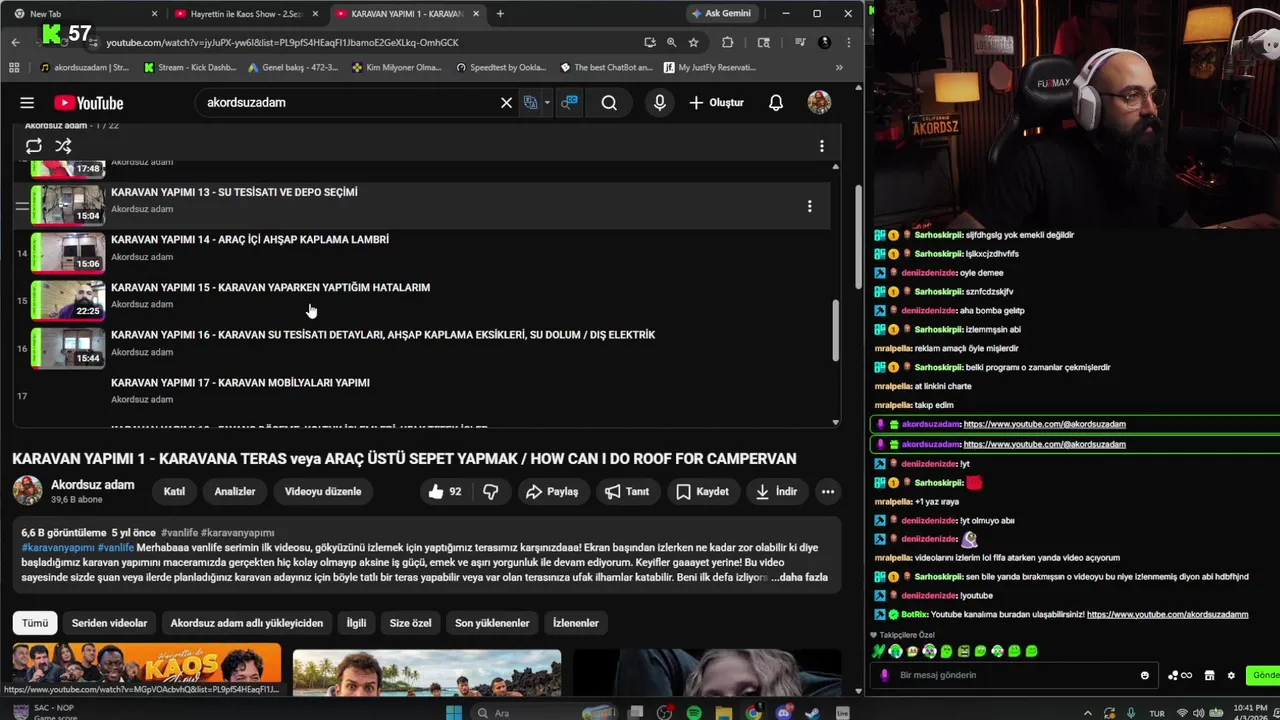Switch to Hayrettin ile Kaos Show tab
Image resolution: width=1280 pixels, height=720 pixels.
(x=246, y=14)
